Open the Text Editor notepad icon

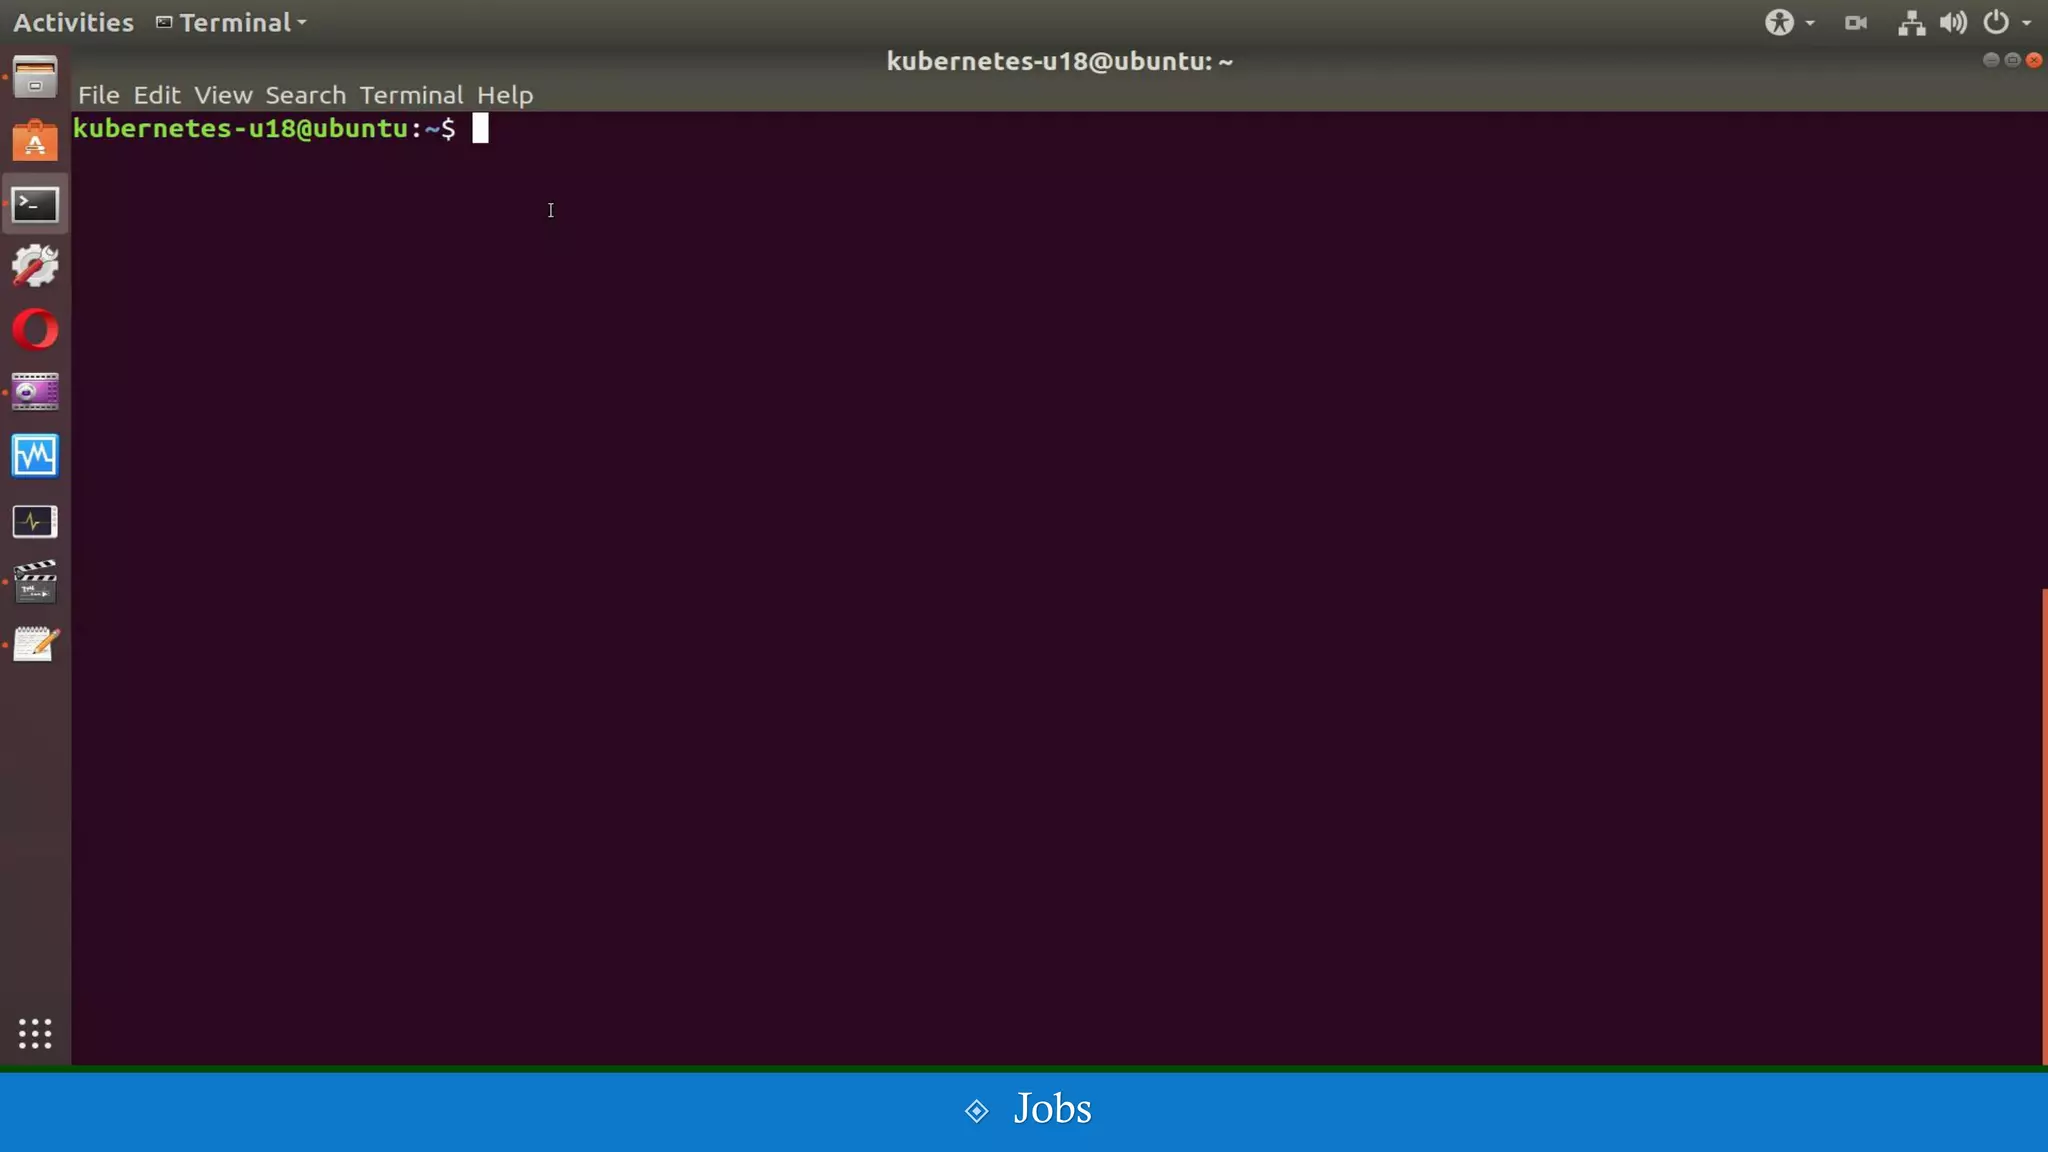[35, 645]
